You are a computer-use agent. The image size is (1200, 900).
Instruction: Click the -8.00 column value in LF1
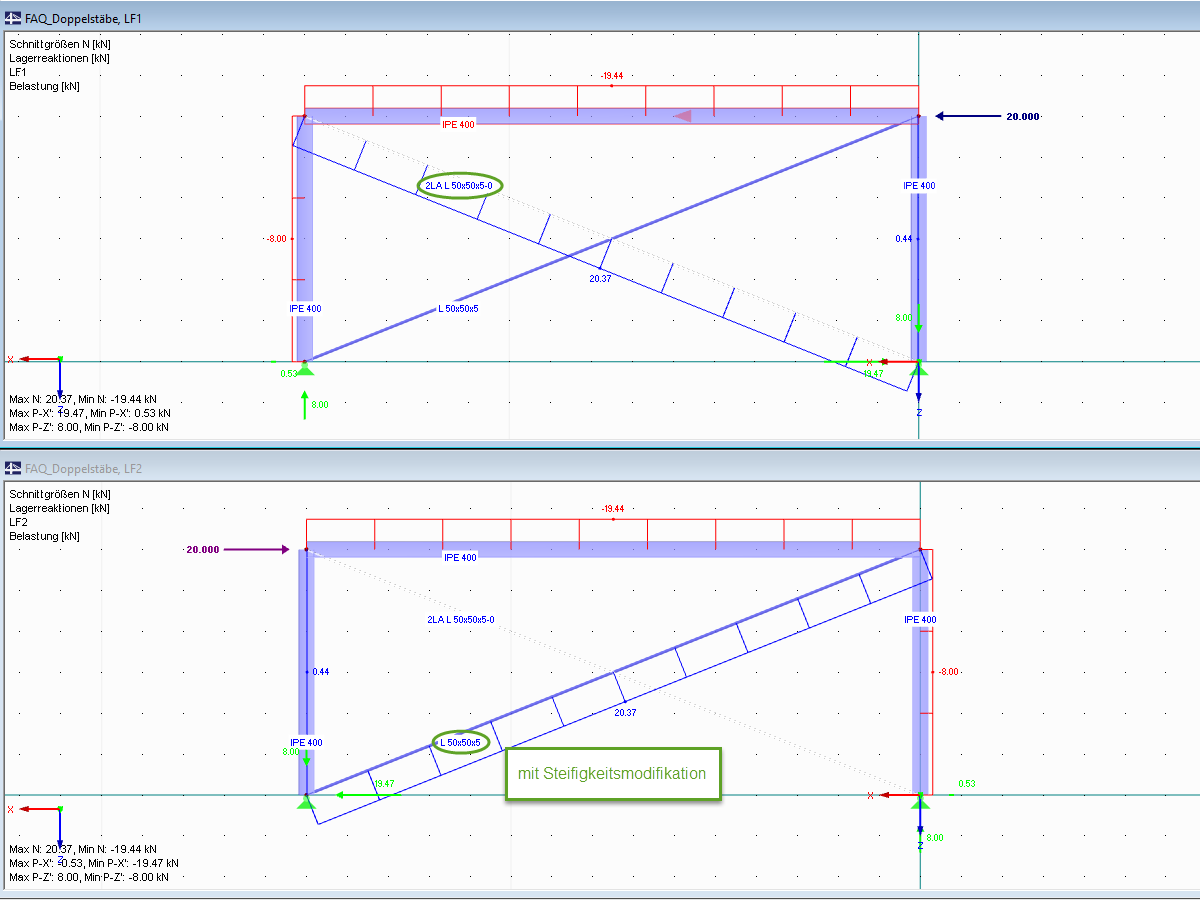point(276,239)
